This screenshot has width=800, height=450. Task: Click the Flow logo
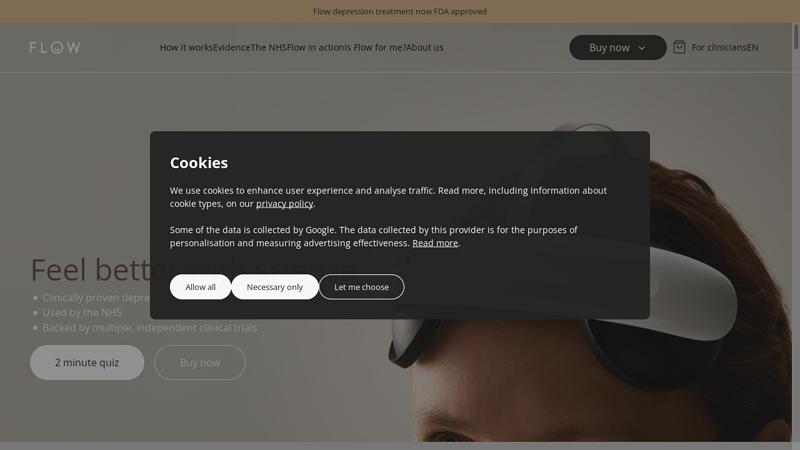click(55, 47)
